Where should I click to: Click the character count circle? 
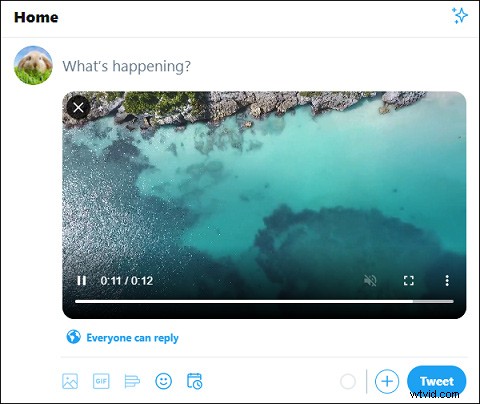click(x=348, y=381)
